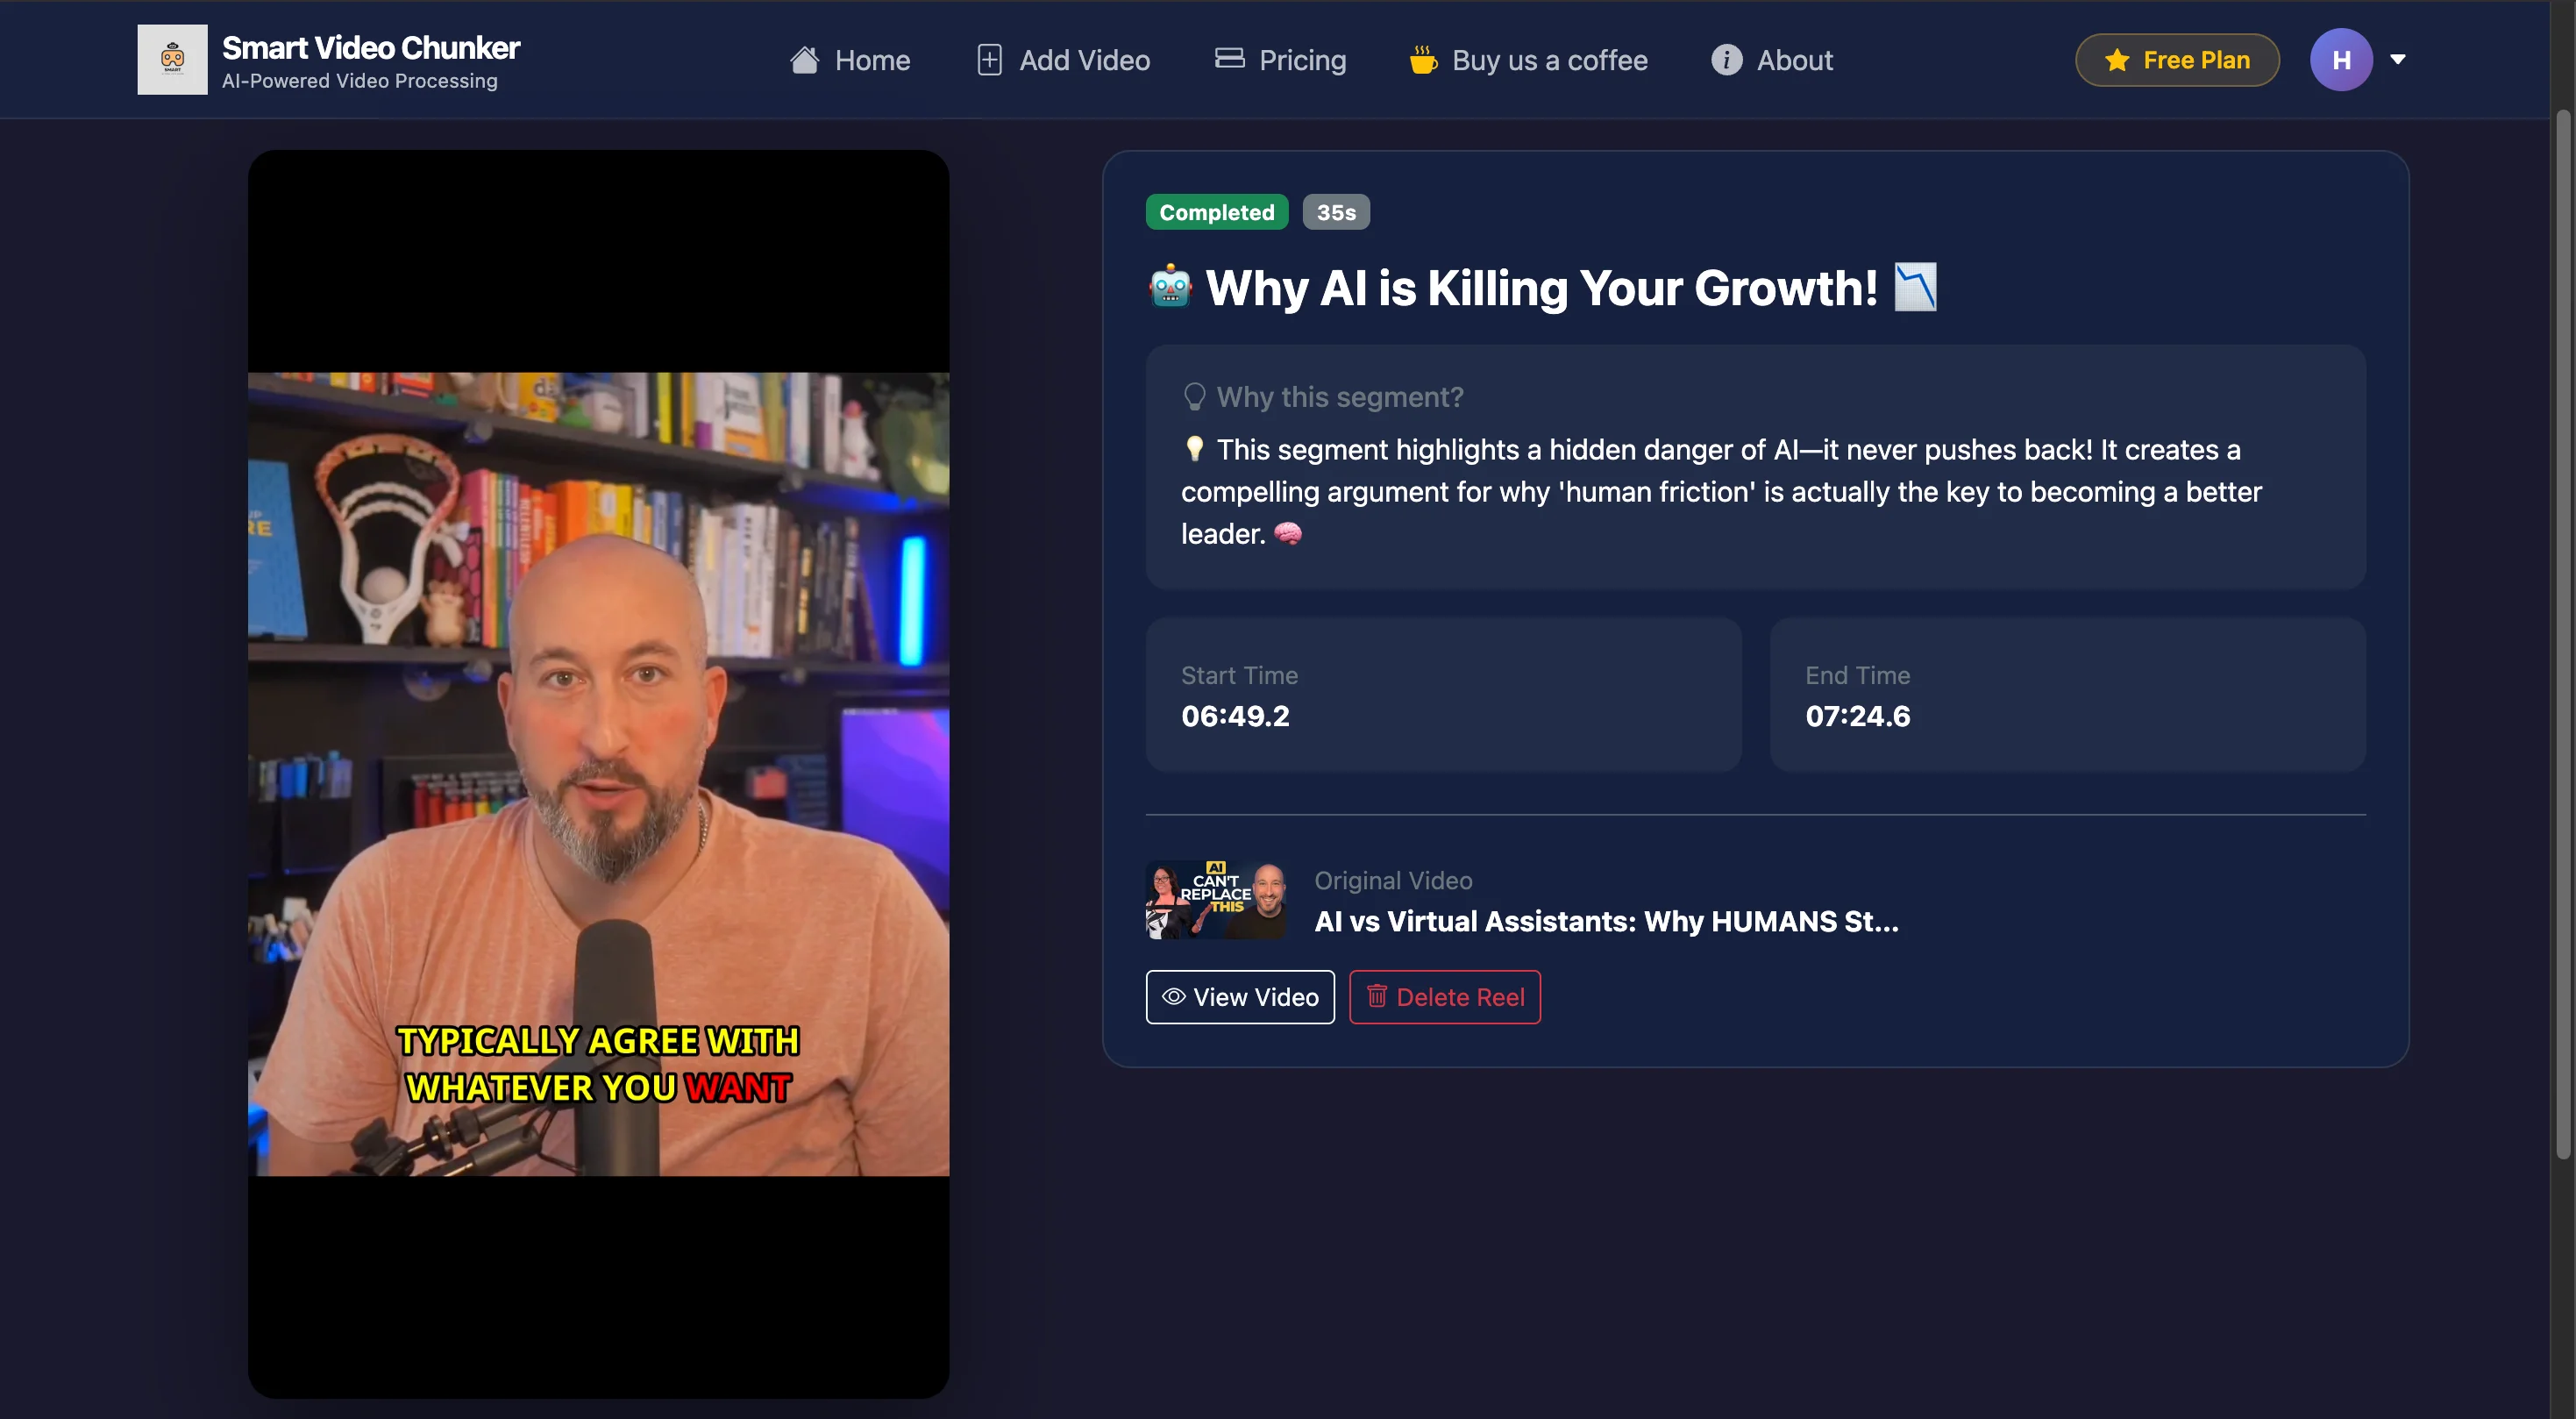Screen dimensions: 2576x1419
Task: Click the Pricing card icon
Action: click(x=1229, y=59)
